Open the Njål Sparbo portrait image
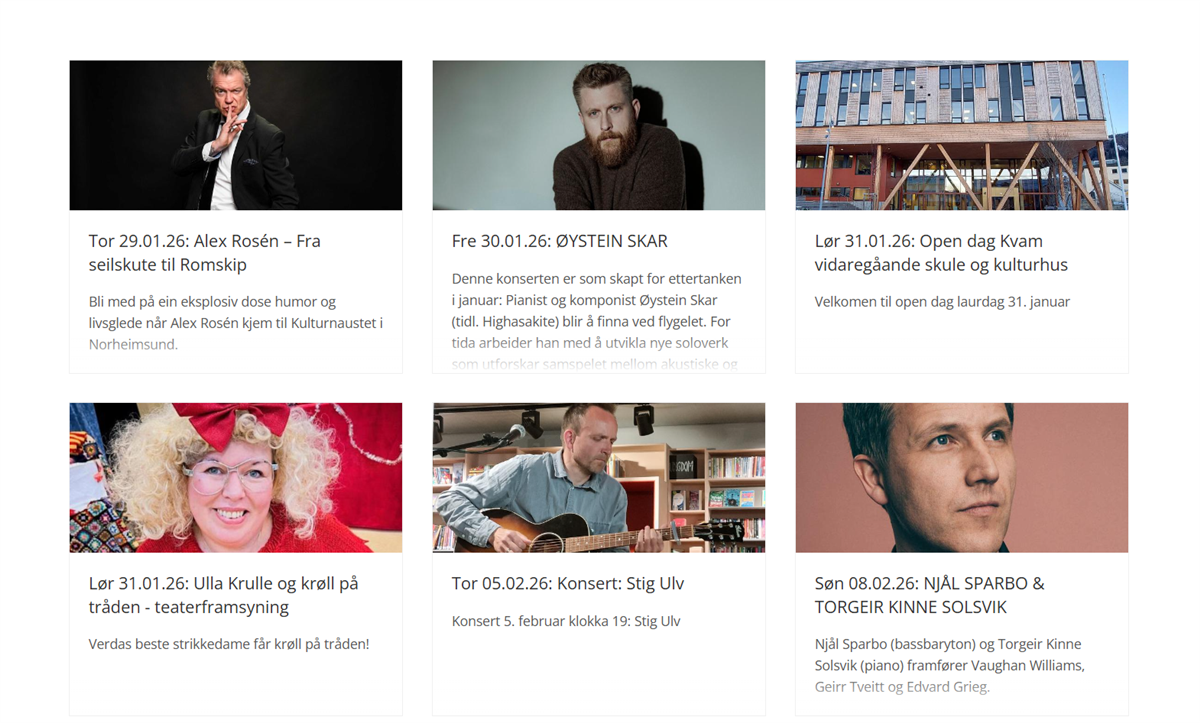This screenshot has width=1200, height=723. point(961,478)
